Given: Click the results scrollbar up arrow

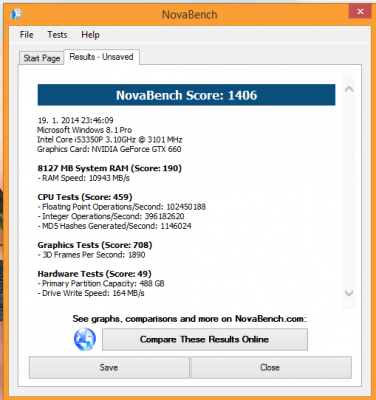Looking at the screenshot, I should click(349, 89).
